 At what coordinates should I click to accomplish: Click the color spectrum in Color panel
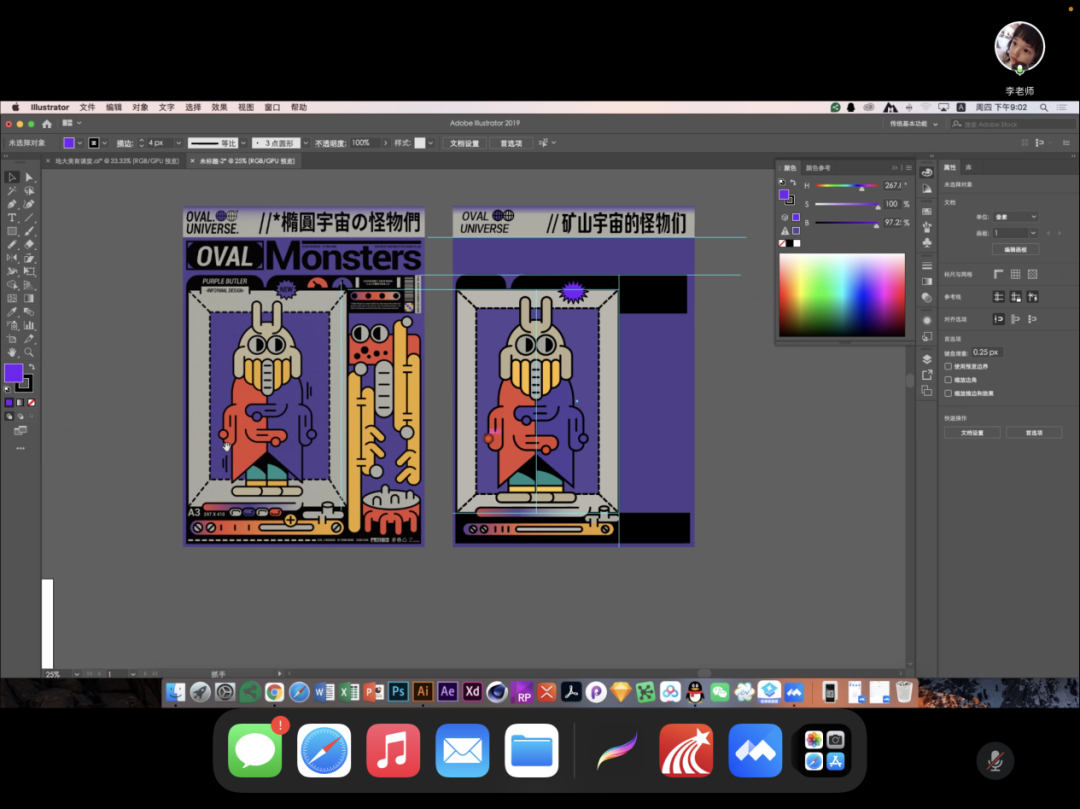tap(841, 295)
